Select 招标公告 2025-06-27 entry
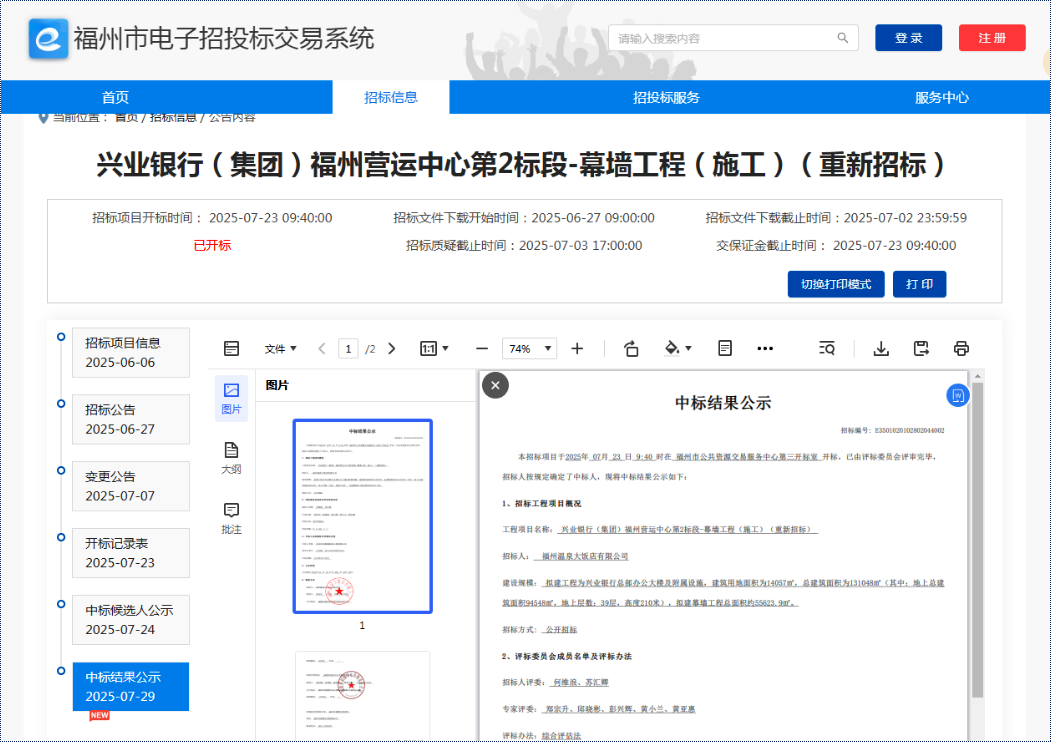1052x743 pixels. [x=131, y=419]
